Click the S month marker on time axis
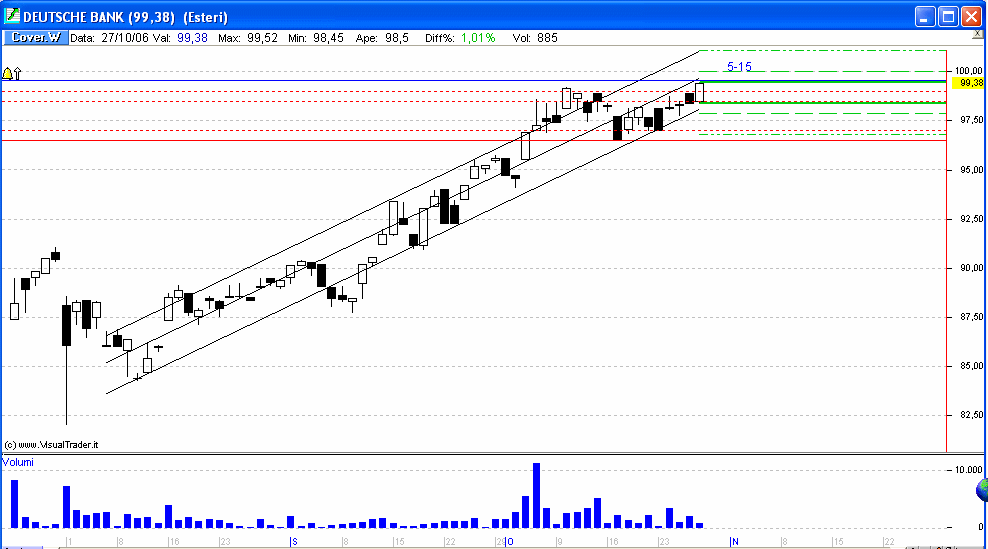This screenshot has width=988, height=549. pos(294,541)
